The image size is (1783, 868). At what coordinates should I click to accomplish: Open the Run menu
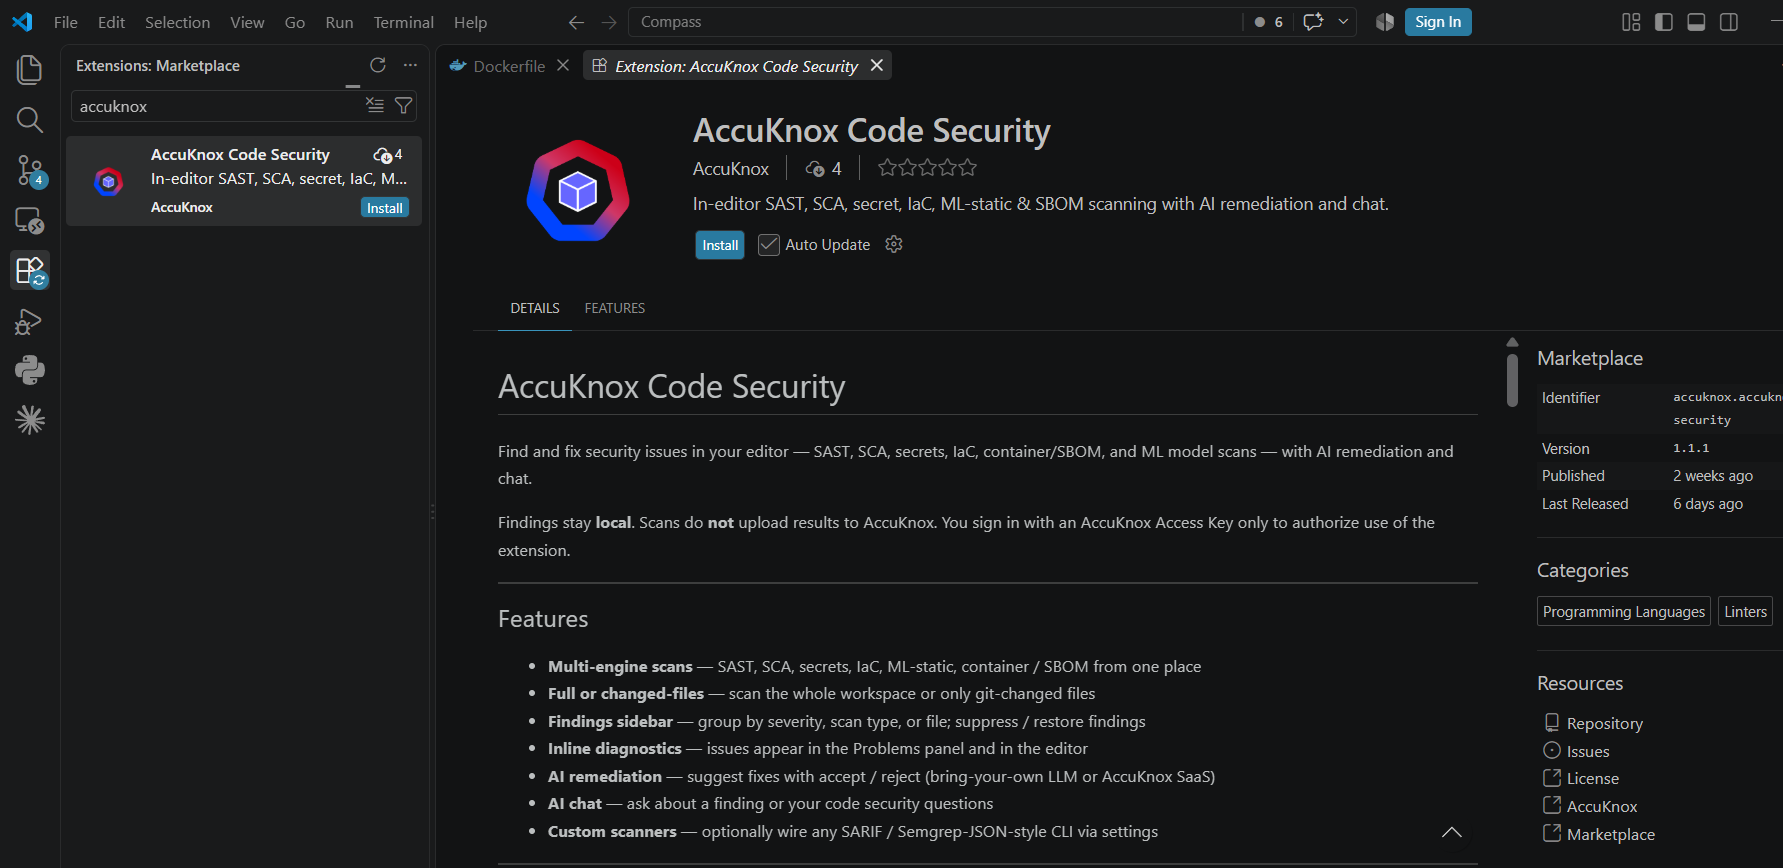point(339,22)
